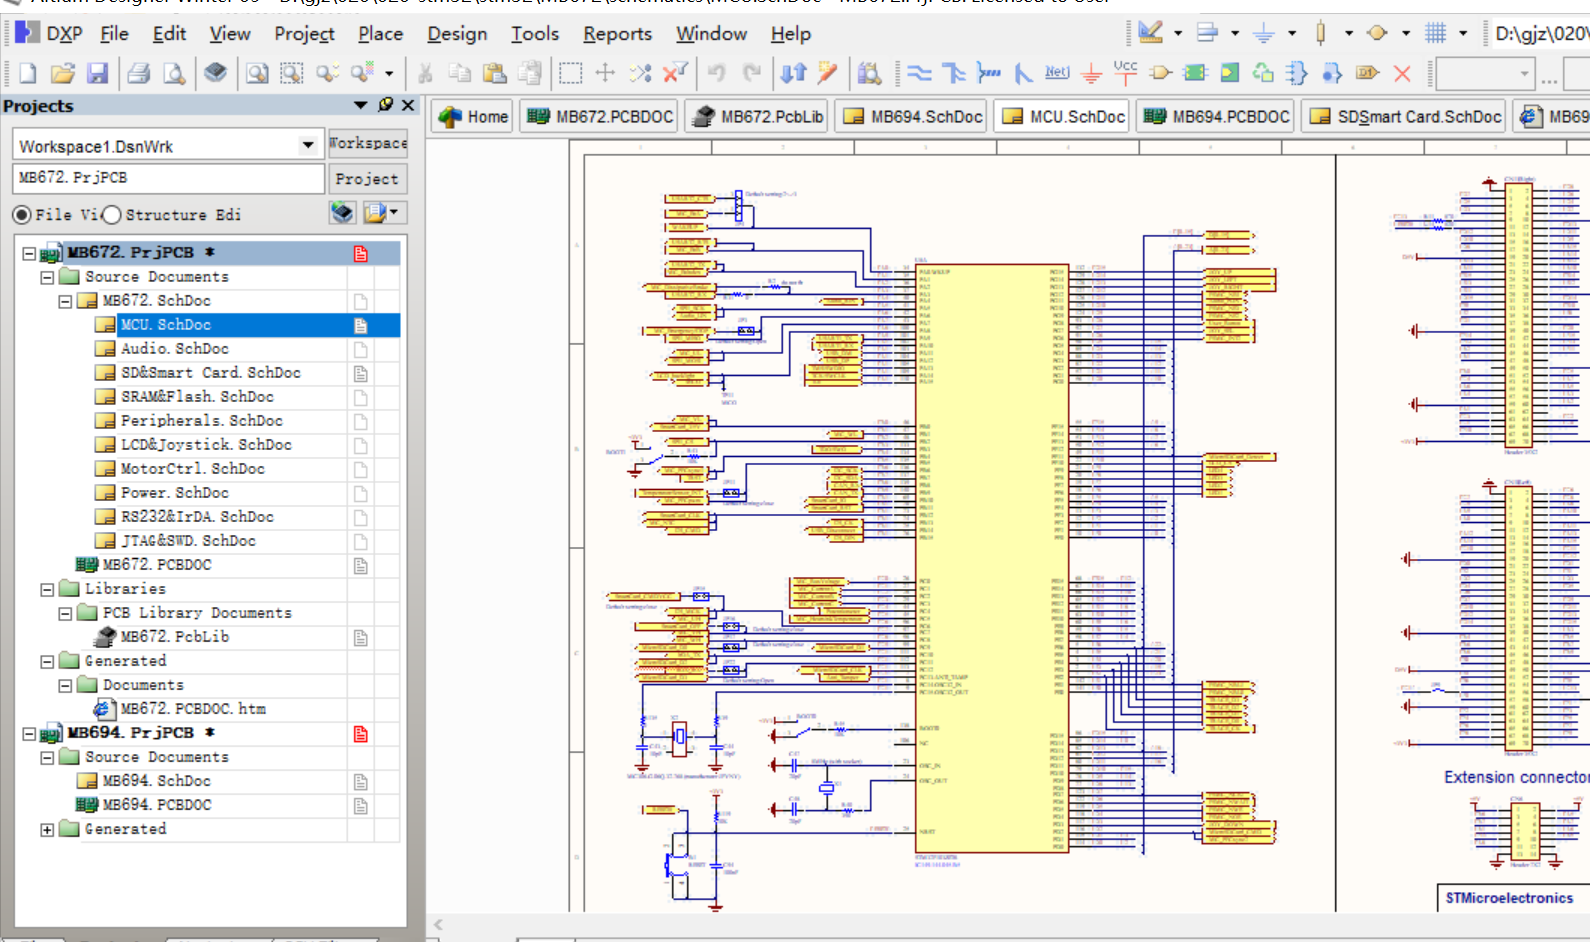The height and width of the screenshot is (942, 1590).
Task: Pin the Projects panel with pushpin
Action: 386,105
